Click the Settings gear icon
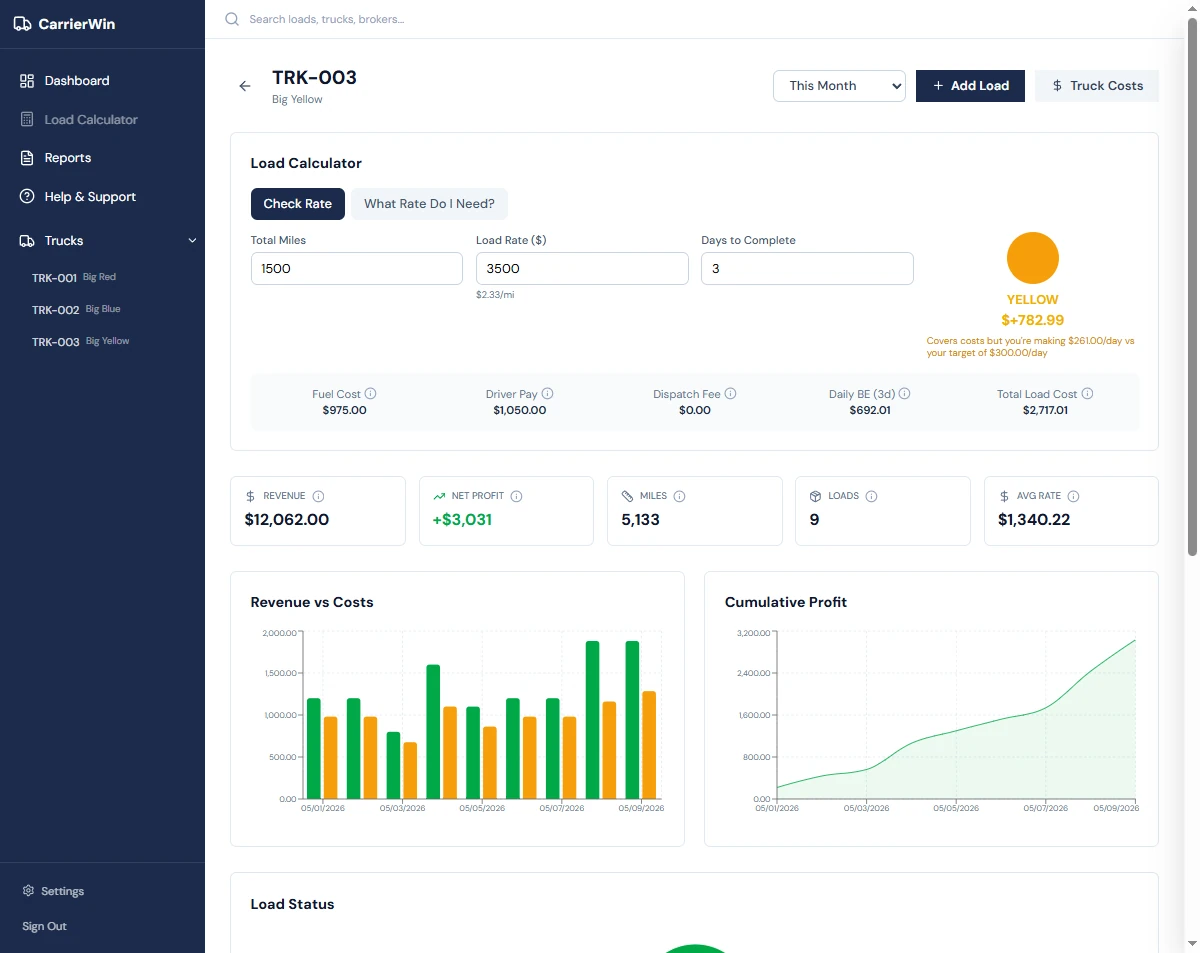This screenshot has height=953, width=1200. (28, 891)
